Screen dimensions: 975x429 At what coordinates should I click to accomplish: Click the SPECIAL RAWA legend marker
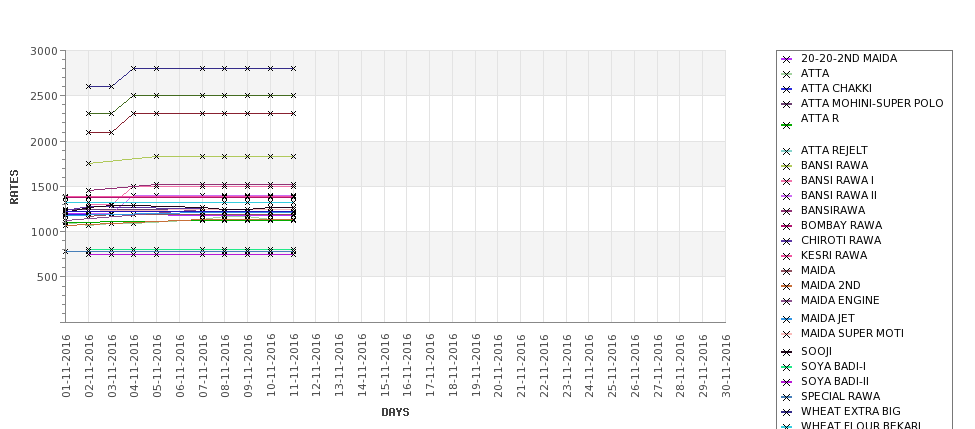point(787,397)
